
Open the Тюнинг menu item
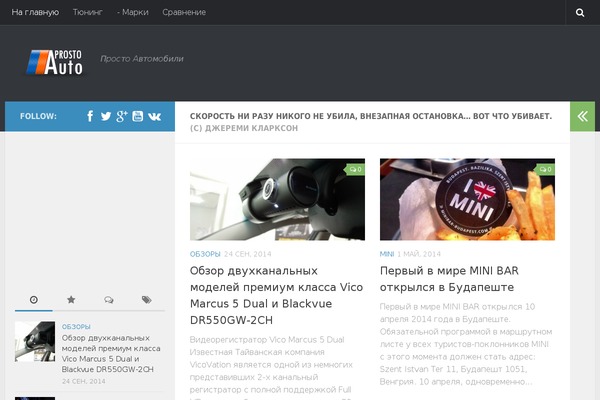[88, 12]
